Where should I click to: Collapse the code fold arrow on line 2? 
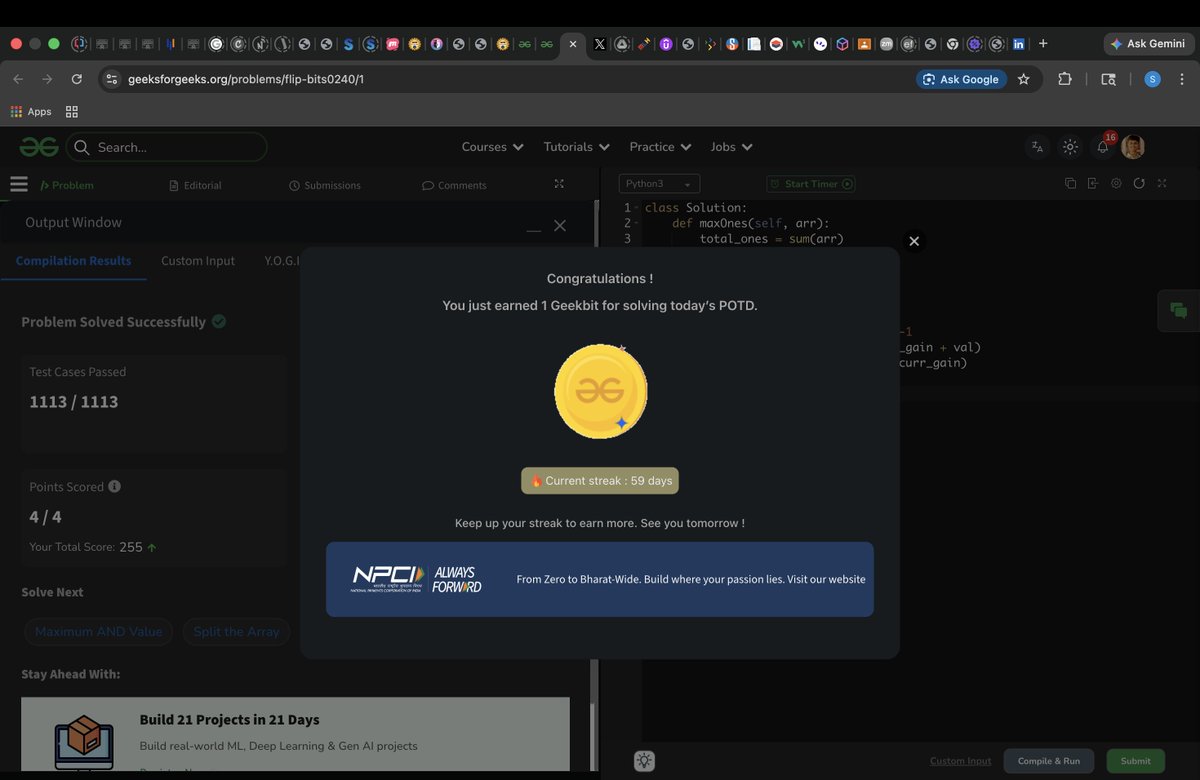(636, 223)
